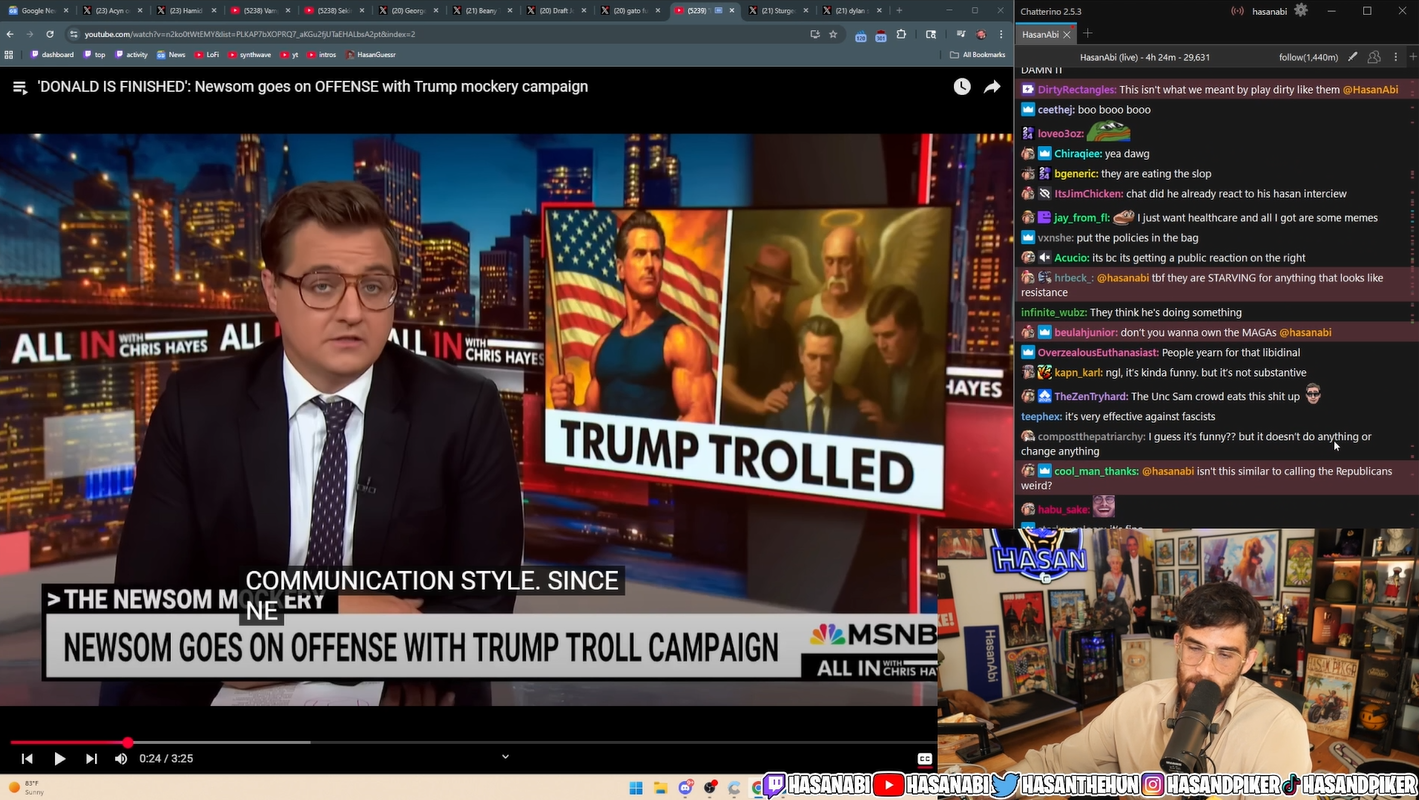Open the activity bookmark
1419x800 pixels.
[x=131, y=55]
